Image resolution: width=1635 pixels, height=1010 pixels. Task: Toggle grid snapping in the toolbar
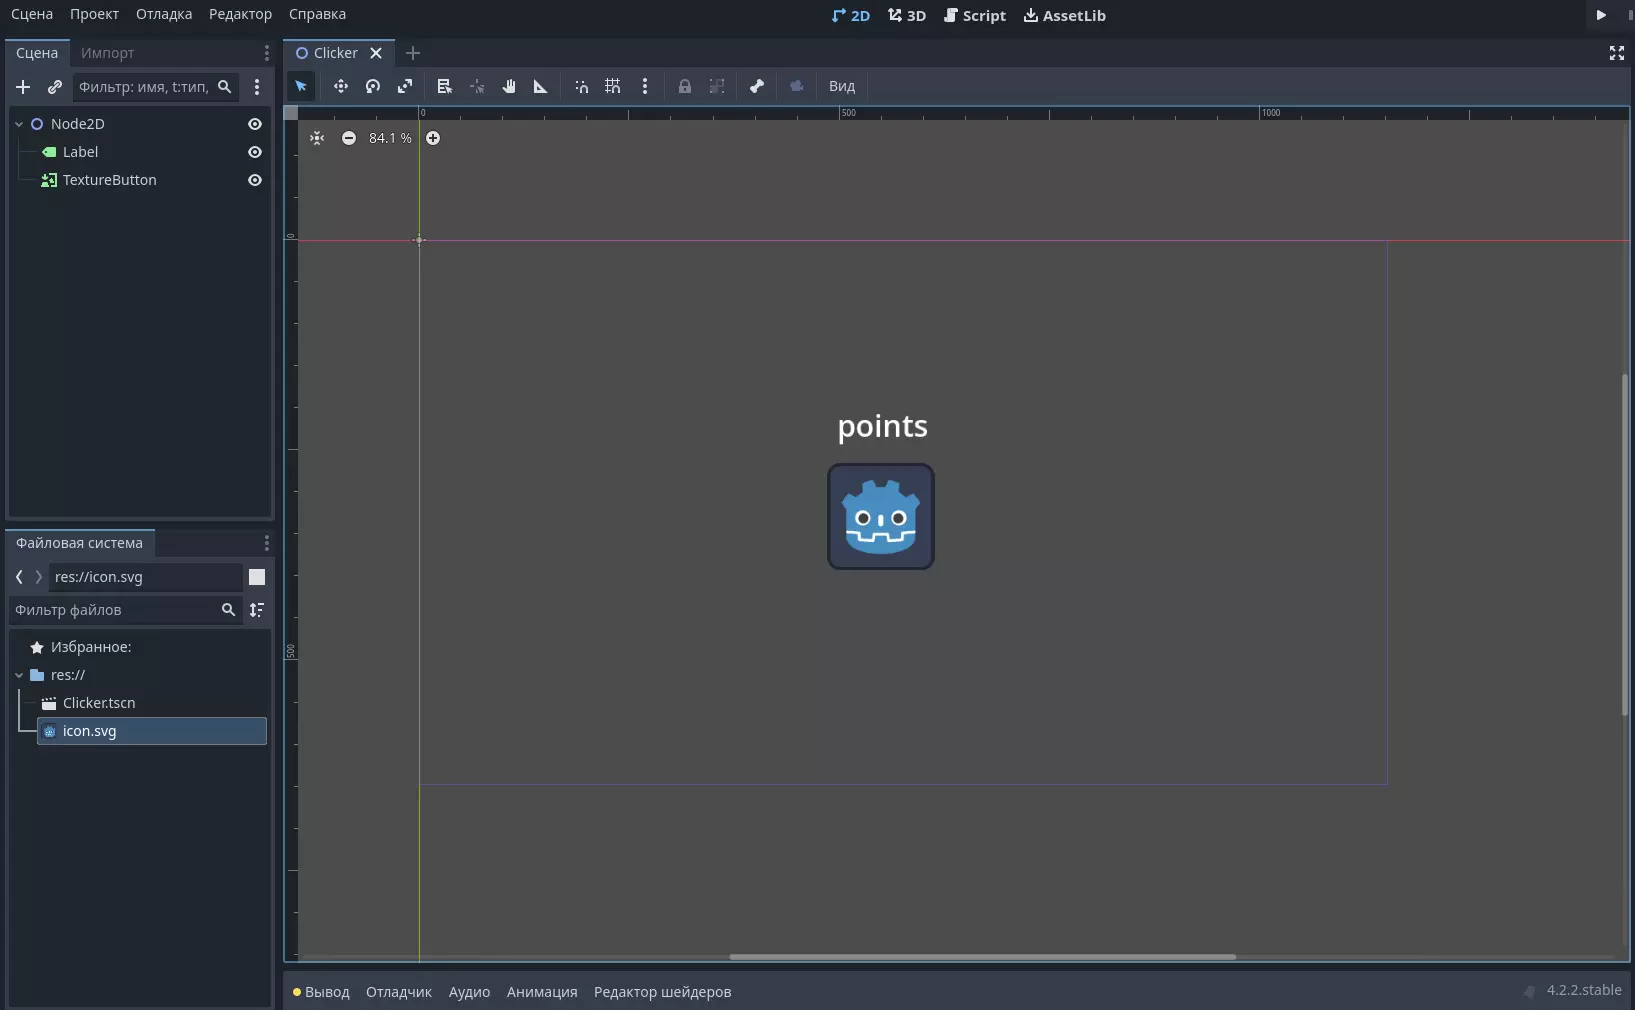(x=613, y=86)
